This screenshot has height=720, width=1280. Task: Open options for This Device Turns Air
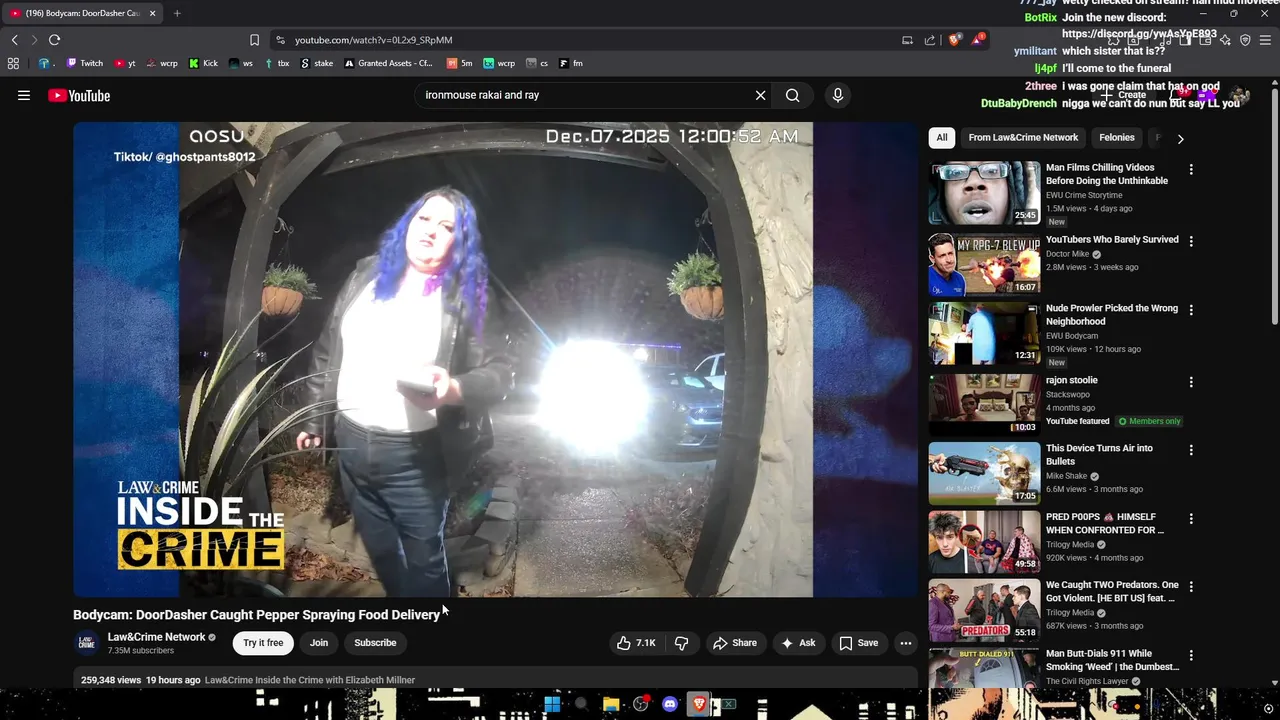1191,450
